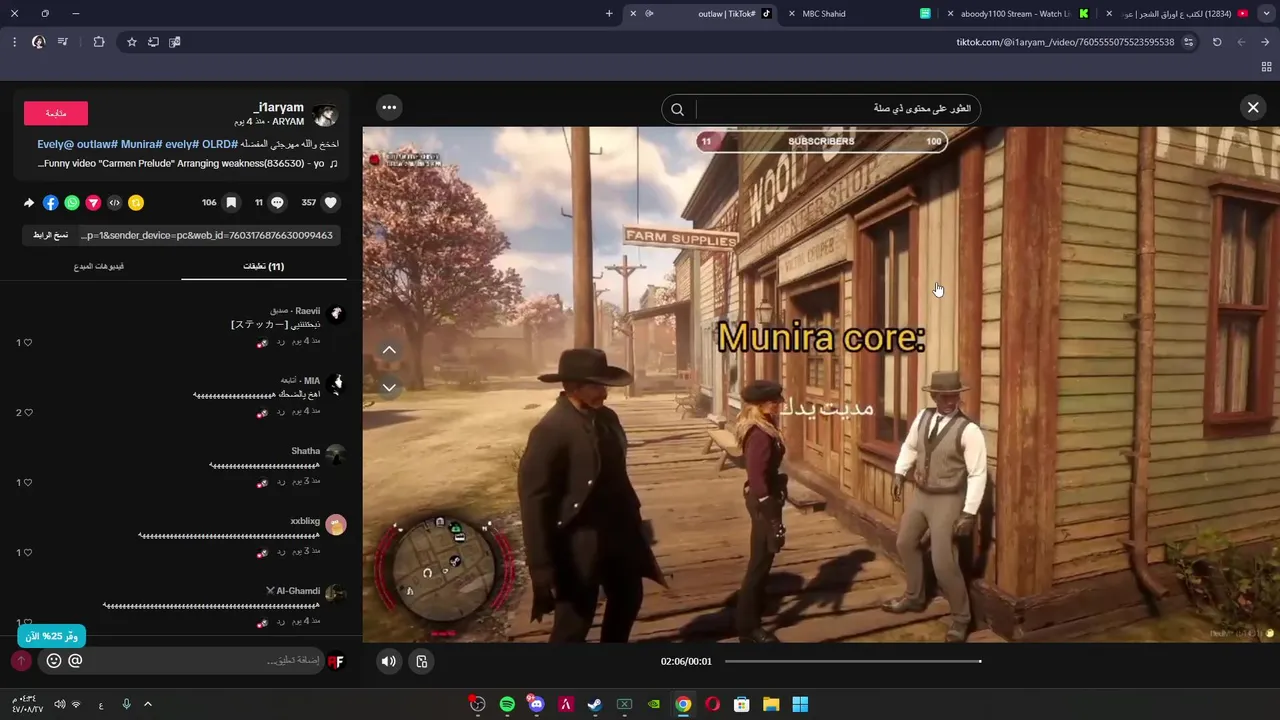Share the video to WhatsApp
1280x720 pixels.
pos(72,203)
